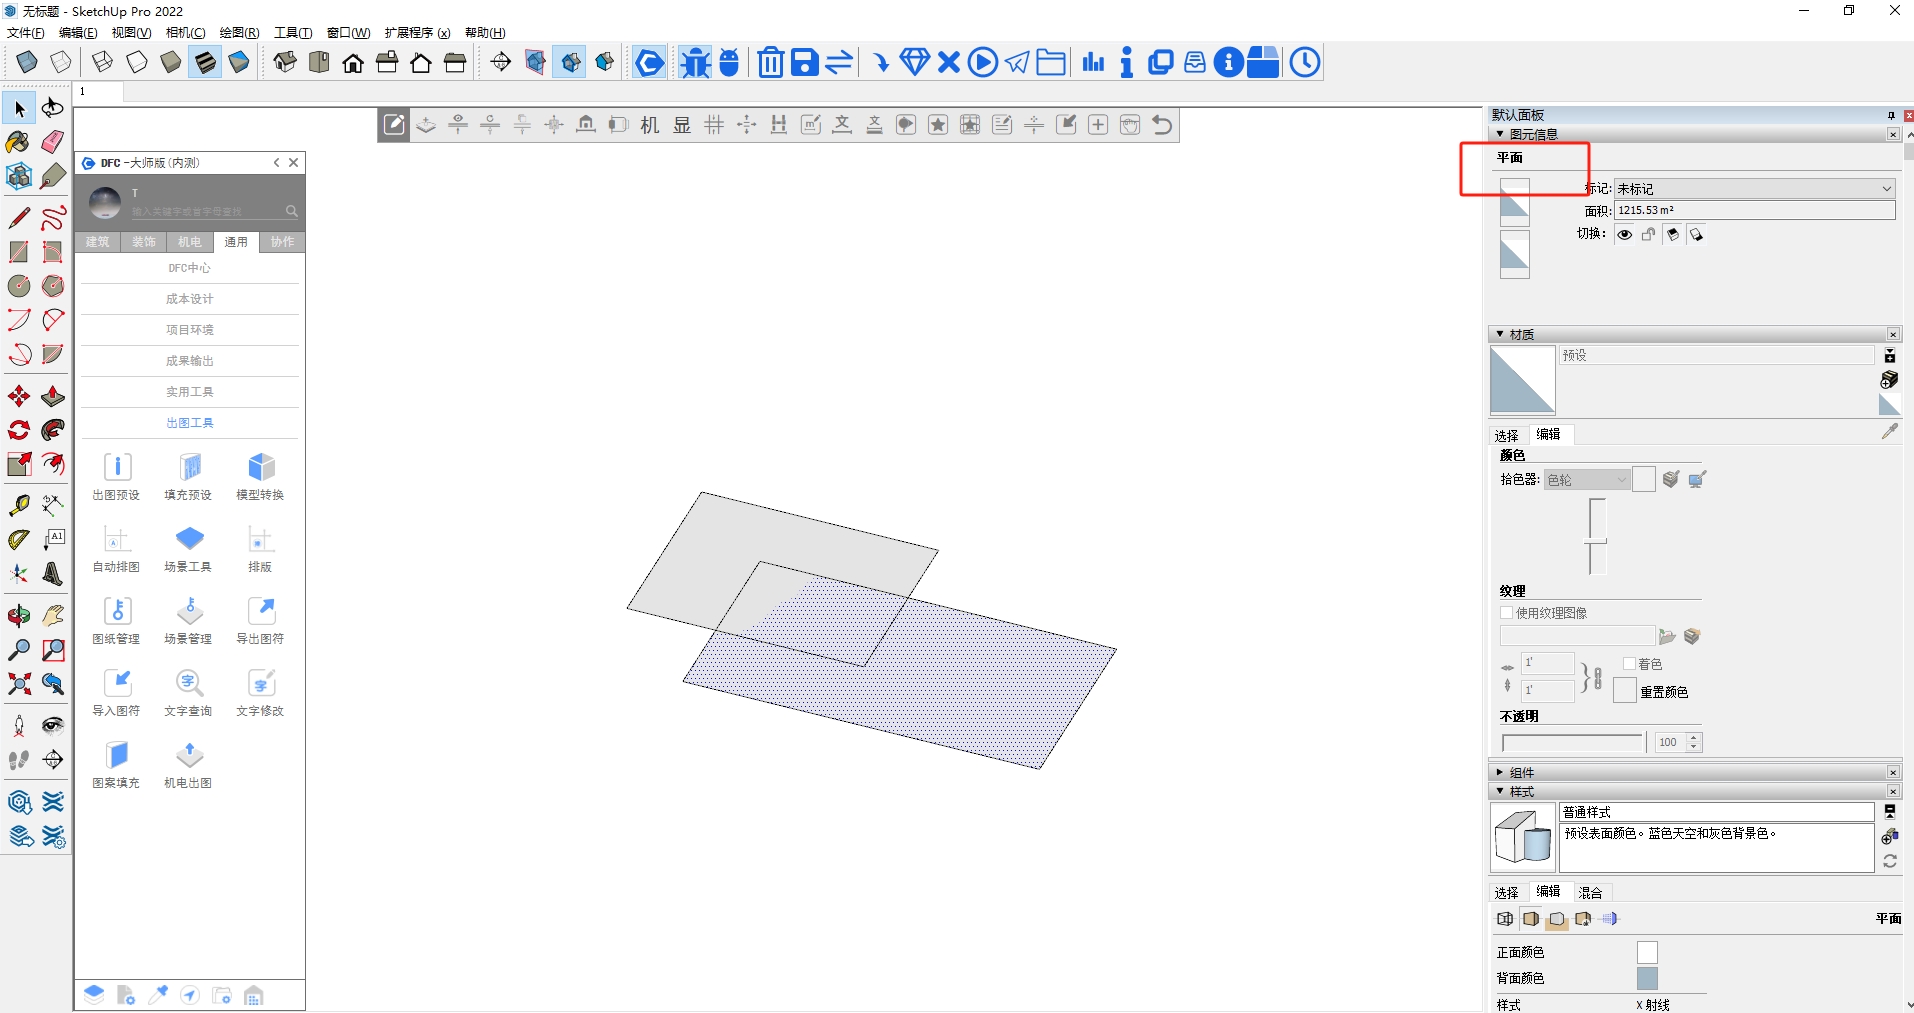Select the Eraser tool in left toolbar
Viewport: 1914px width, 1013px height.
53,142
